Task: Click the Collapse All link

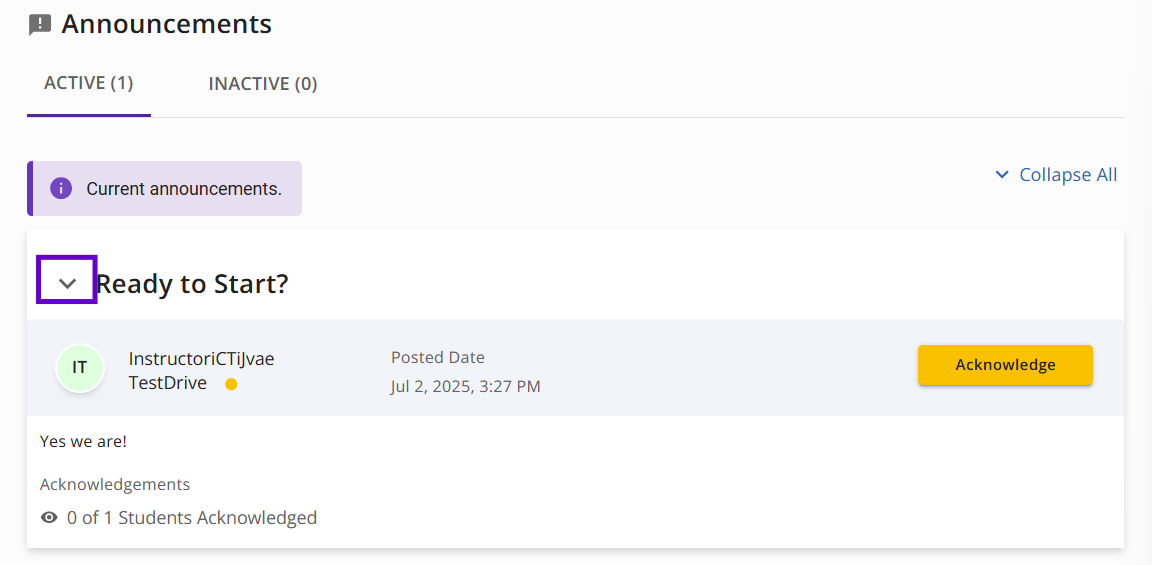Action: (x=1056, y=175)
